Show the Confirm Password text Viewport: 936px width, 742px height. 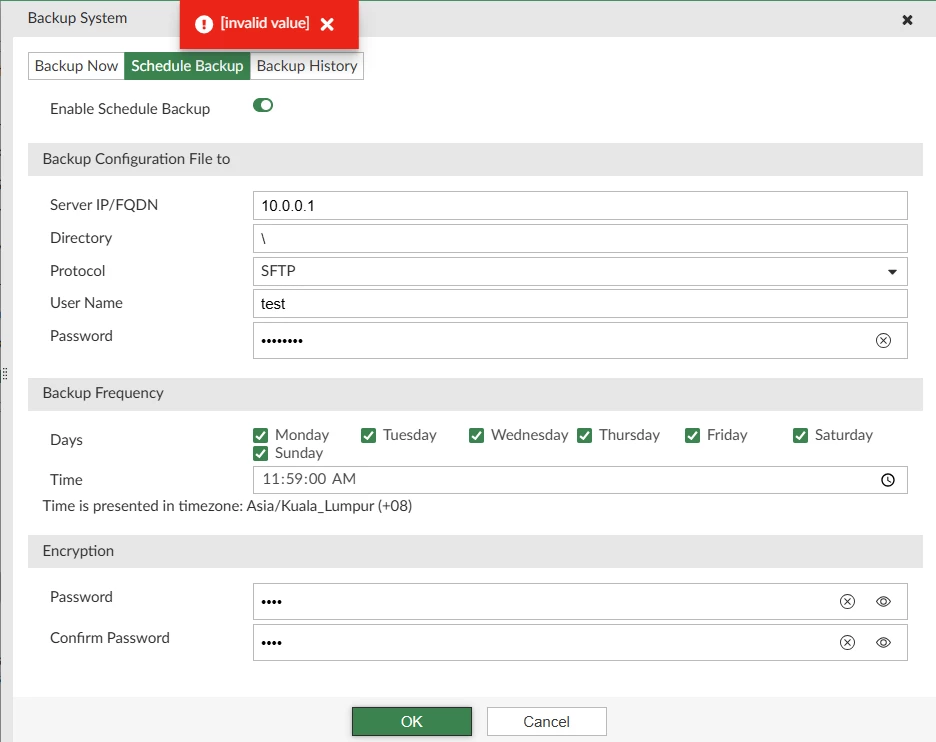883,642
